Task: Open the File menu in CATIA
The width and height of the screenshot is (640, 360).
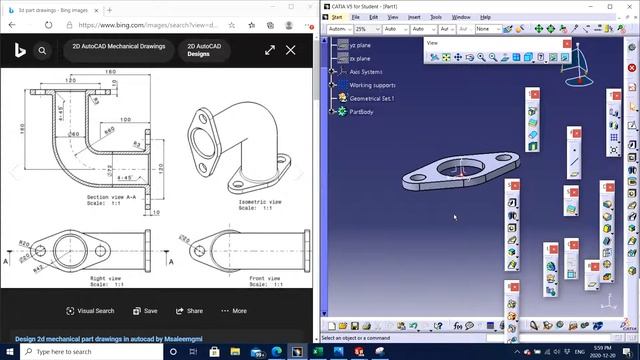Action: [x=356, y=17]
